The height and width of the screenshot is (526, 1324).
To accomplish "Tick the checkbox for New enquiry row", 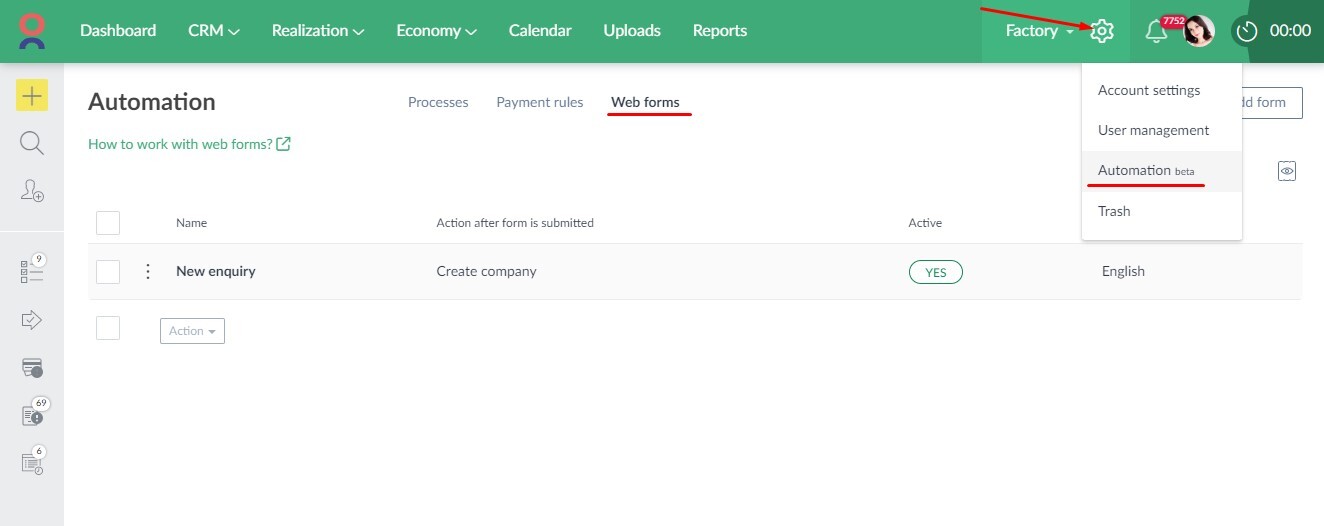I will [x=108, y=271].
